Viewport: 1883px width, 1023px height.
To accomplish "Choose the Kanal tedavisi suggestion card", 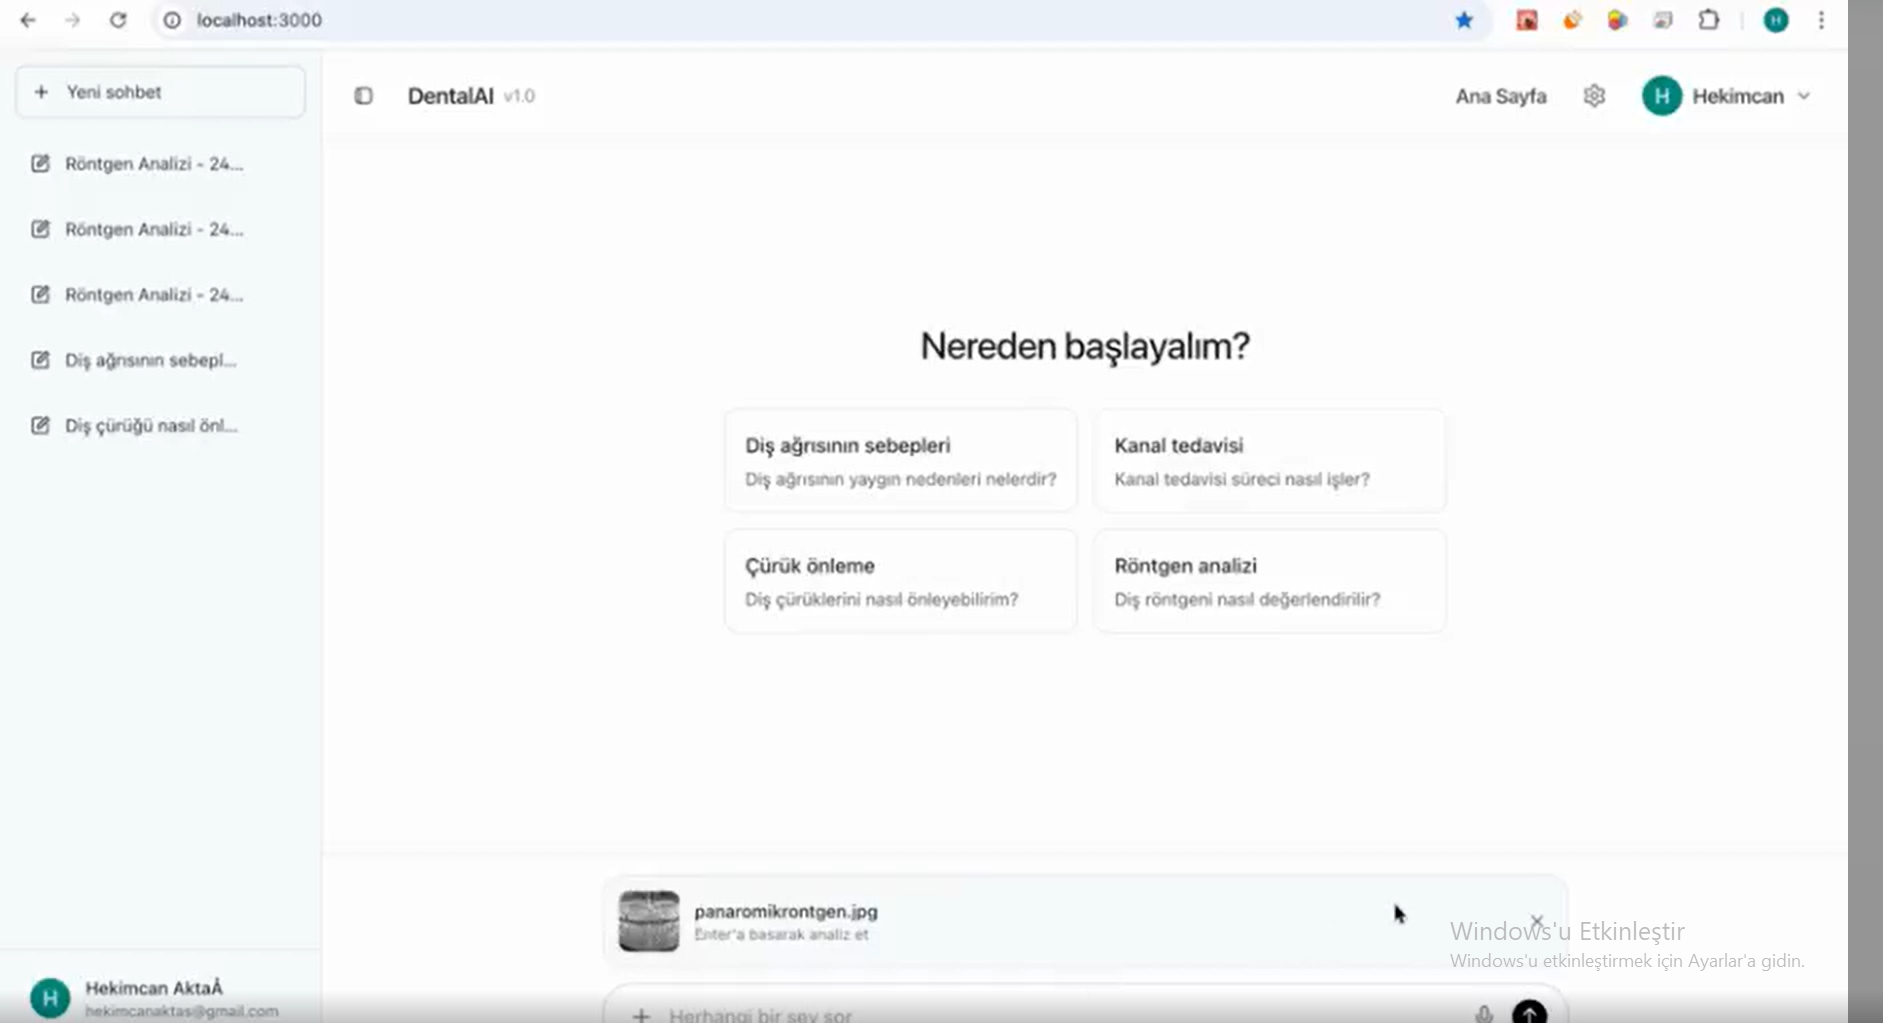I will (x=1270, y=460).
